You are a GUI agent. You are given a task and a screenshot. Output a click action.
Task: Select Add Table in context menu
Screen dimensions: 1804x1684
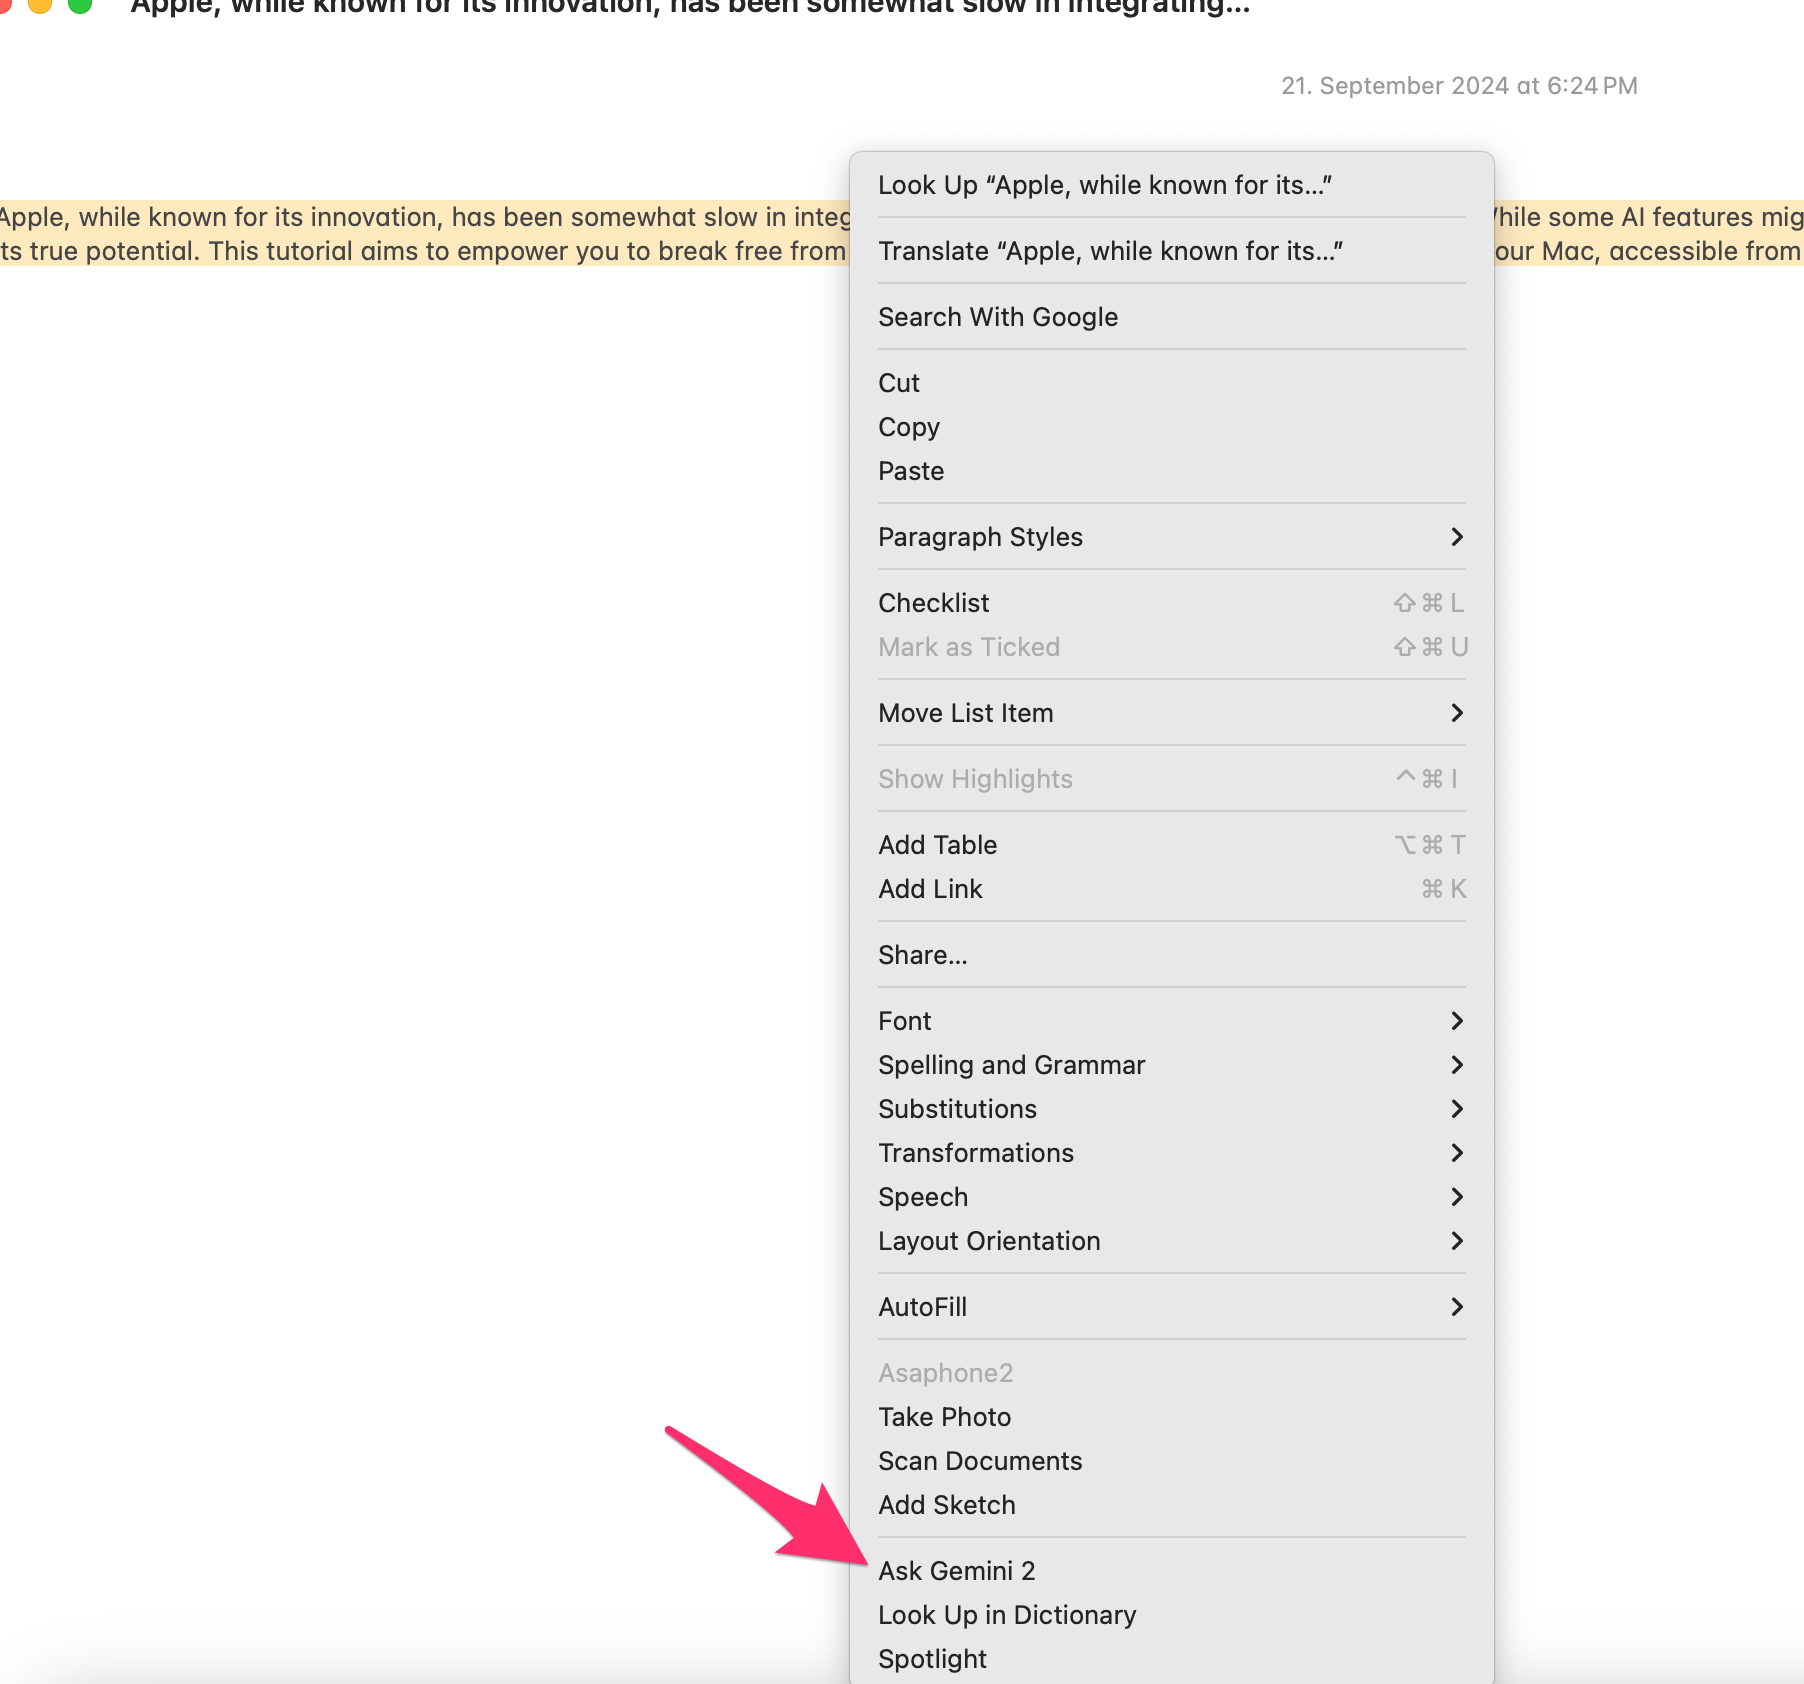pos(1171,845)
